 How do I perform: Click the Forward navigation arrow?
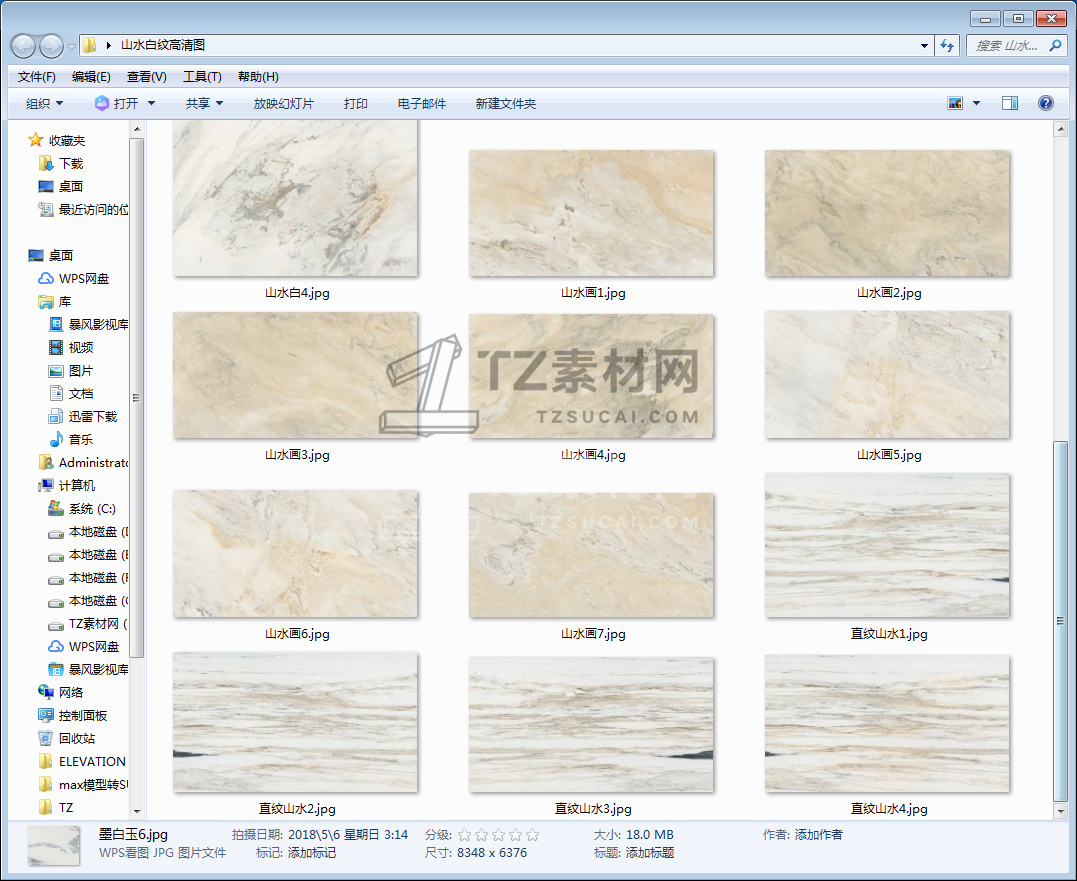click(52, 46)
